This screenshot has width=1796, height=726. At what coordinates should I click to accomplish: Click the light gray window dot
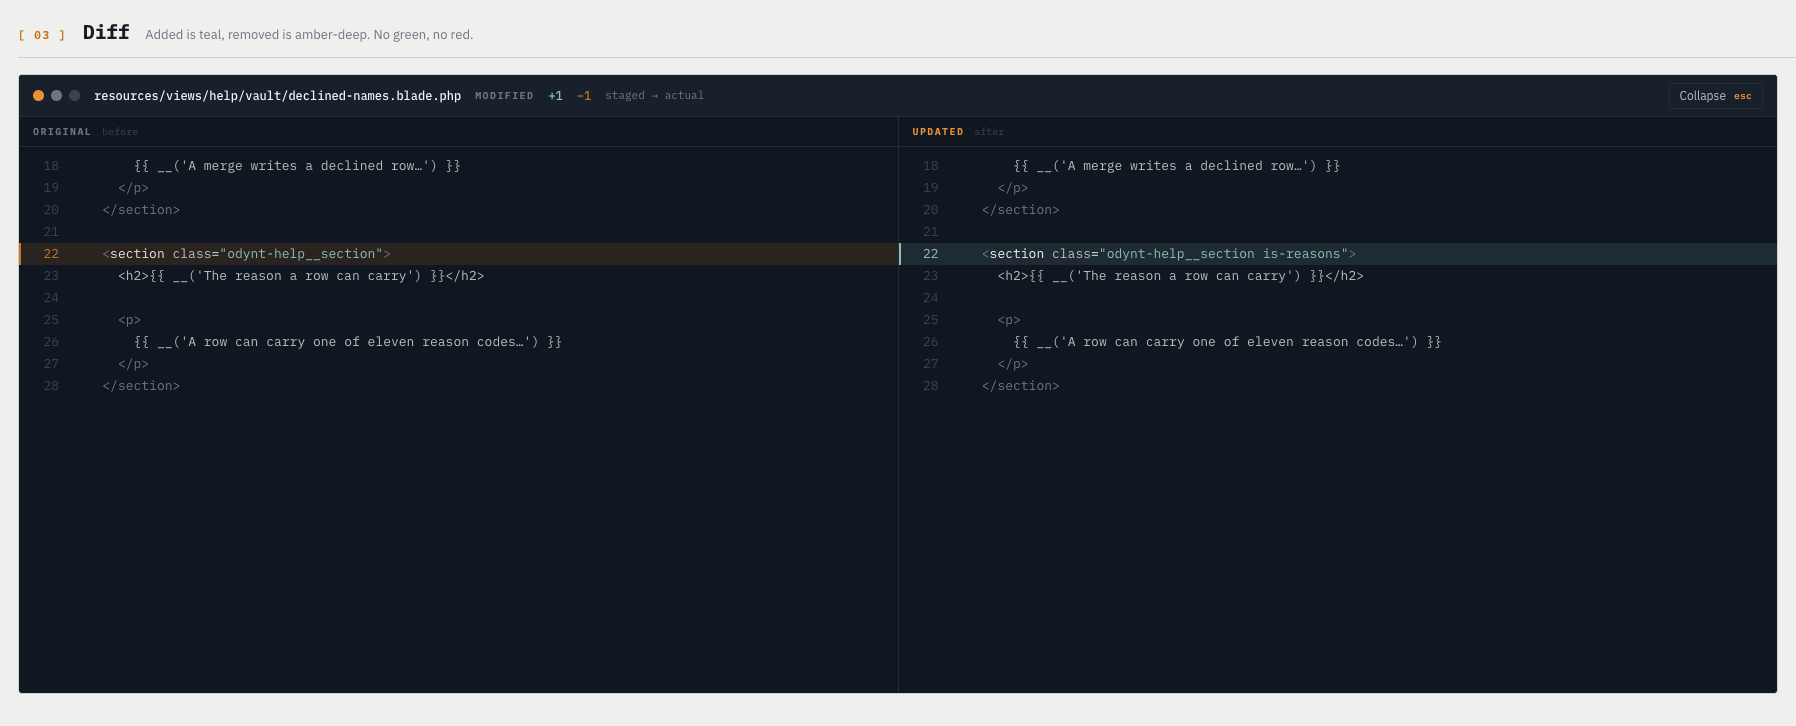coord(56,96)
